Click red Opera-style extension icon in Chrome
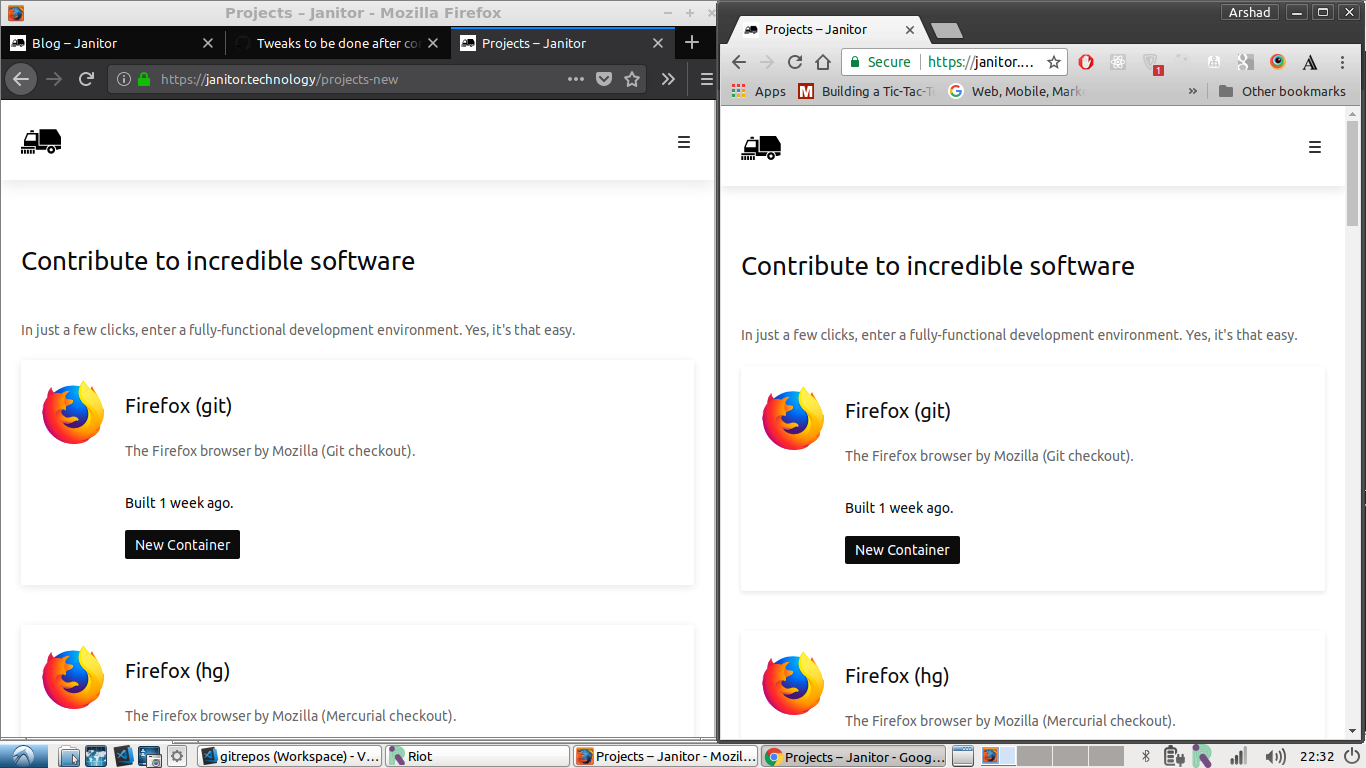Viewport: 1366px width, 768px height. [x=1086, y=62]
